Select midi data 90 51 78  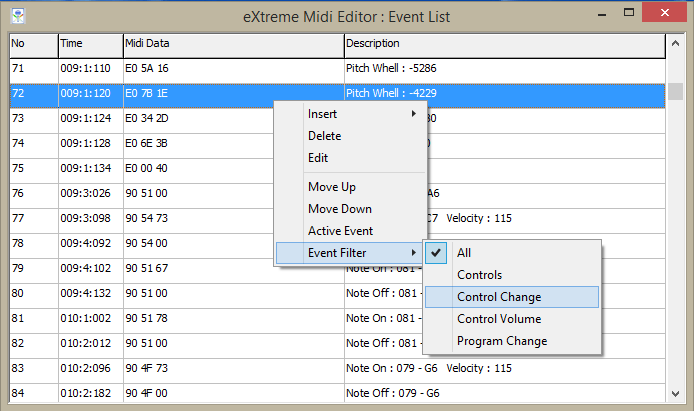click(x=147, y=318)
